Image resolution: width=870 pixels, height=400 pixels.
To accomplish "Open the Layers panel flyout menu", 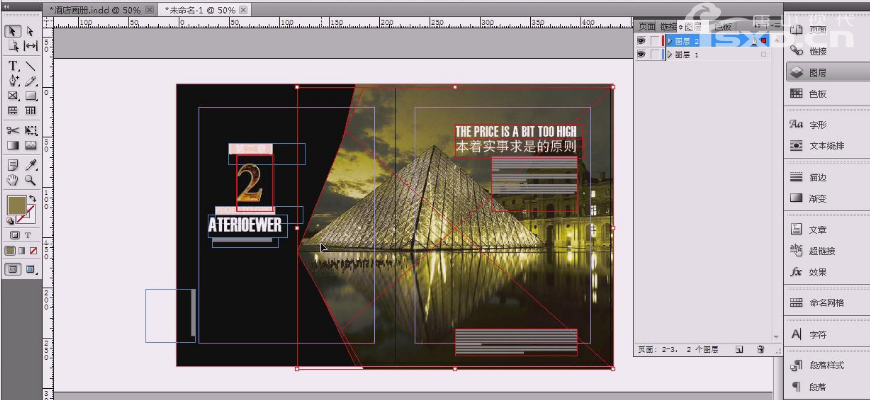I will pos(772,26).
